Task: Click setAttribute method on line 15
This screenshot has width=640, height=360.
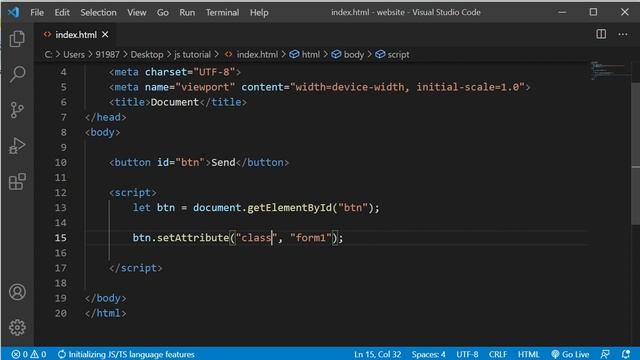Action: (193, 238)
